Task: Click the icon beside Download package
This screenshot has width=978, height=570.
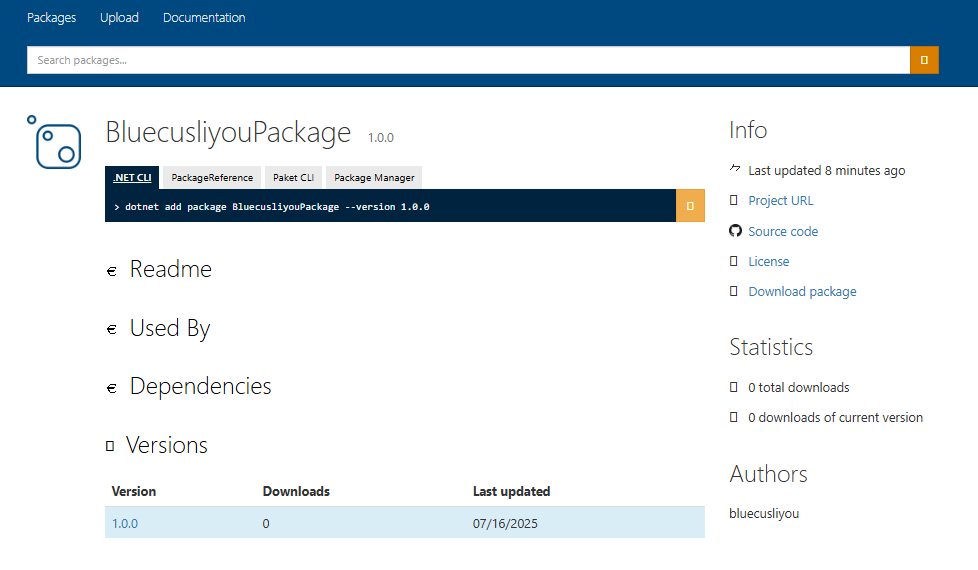Action: tap(734, 291)
